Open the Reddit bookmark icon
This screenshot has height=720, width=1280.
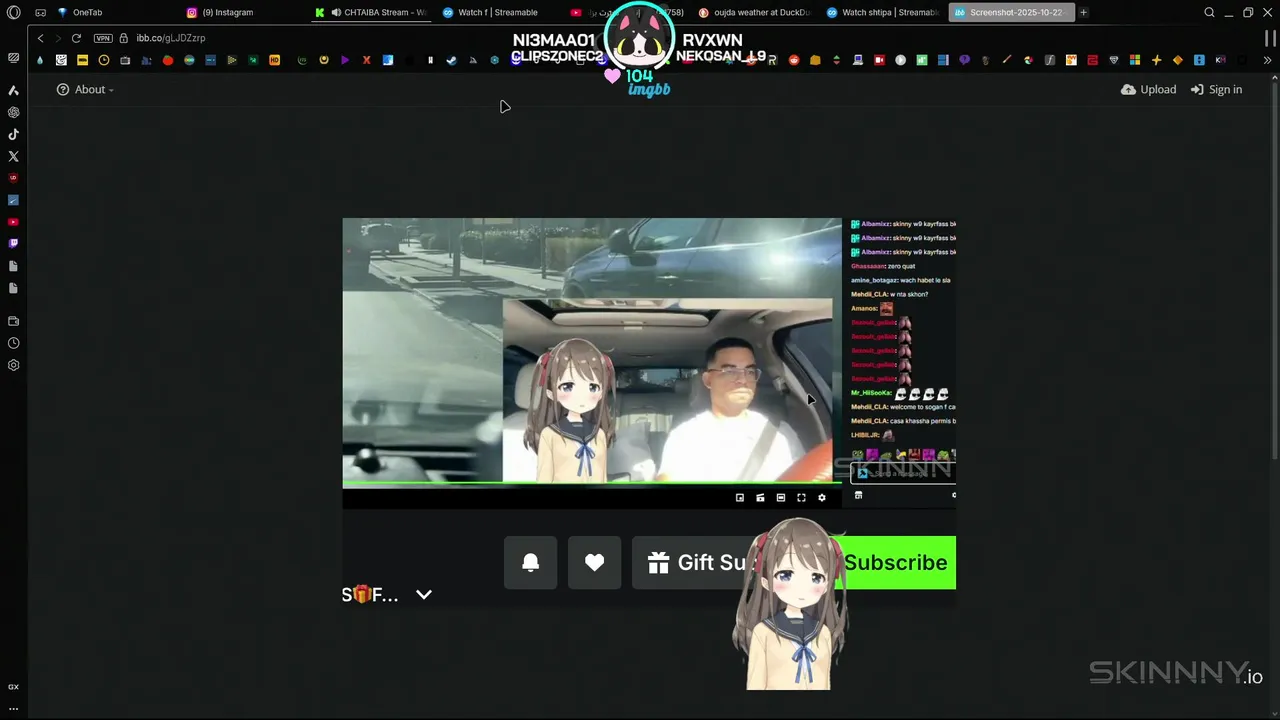click(794, 60)
